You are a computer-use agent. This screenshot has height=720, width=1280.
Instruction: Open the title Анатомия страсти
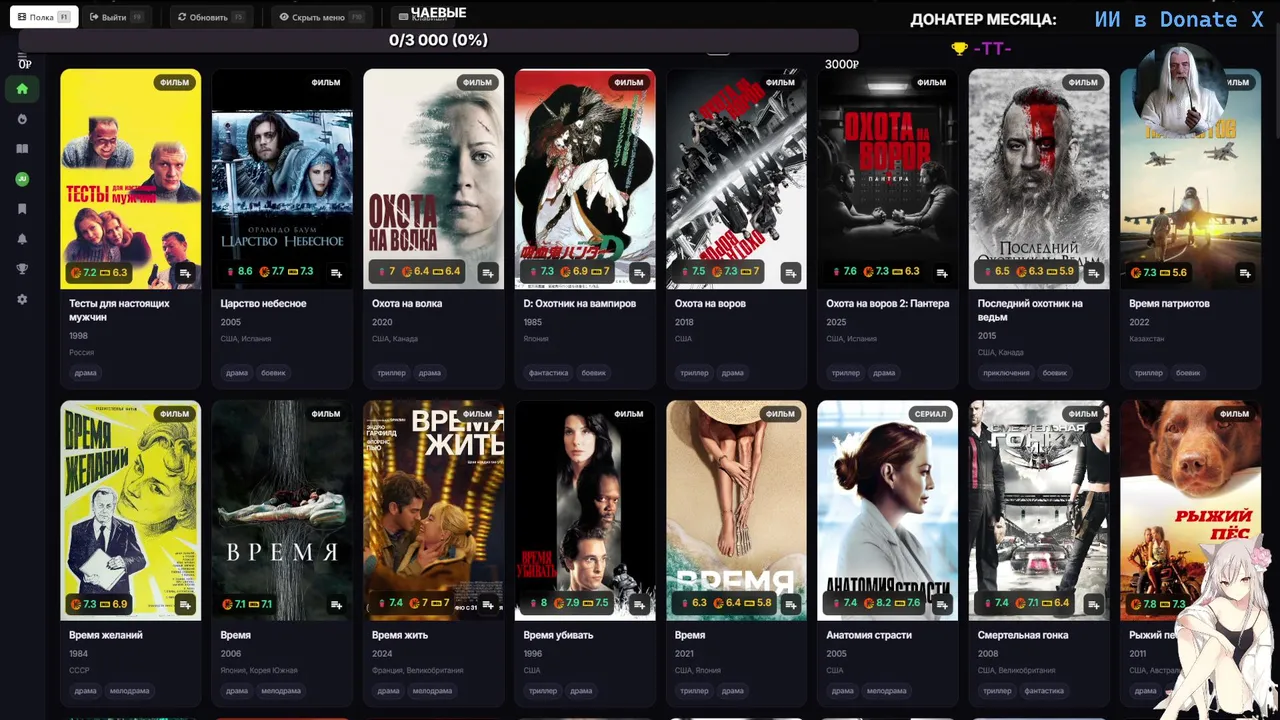(x=869, y=636)
